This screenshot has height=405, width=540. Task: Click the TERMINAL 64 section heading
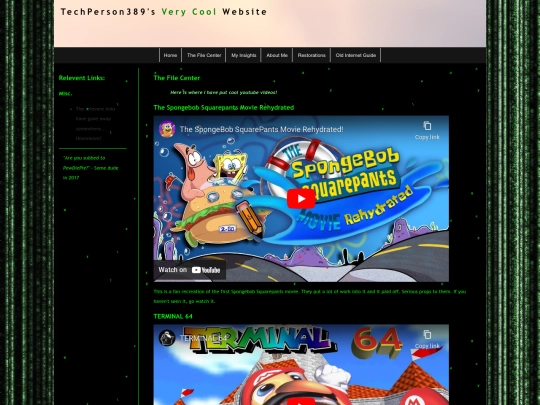[x=173, y=316]
